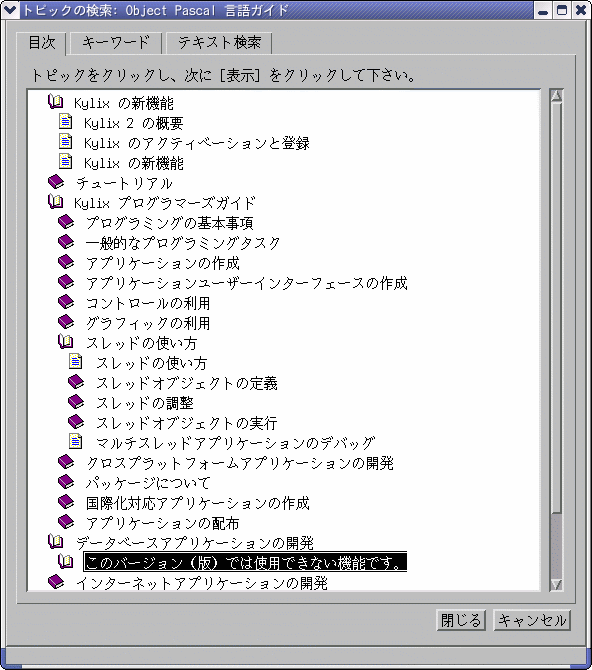Click the book icon for クロスプラットフォームアプリケーションの開発
The width and height of the screenshot is (592, 670).
66,462
